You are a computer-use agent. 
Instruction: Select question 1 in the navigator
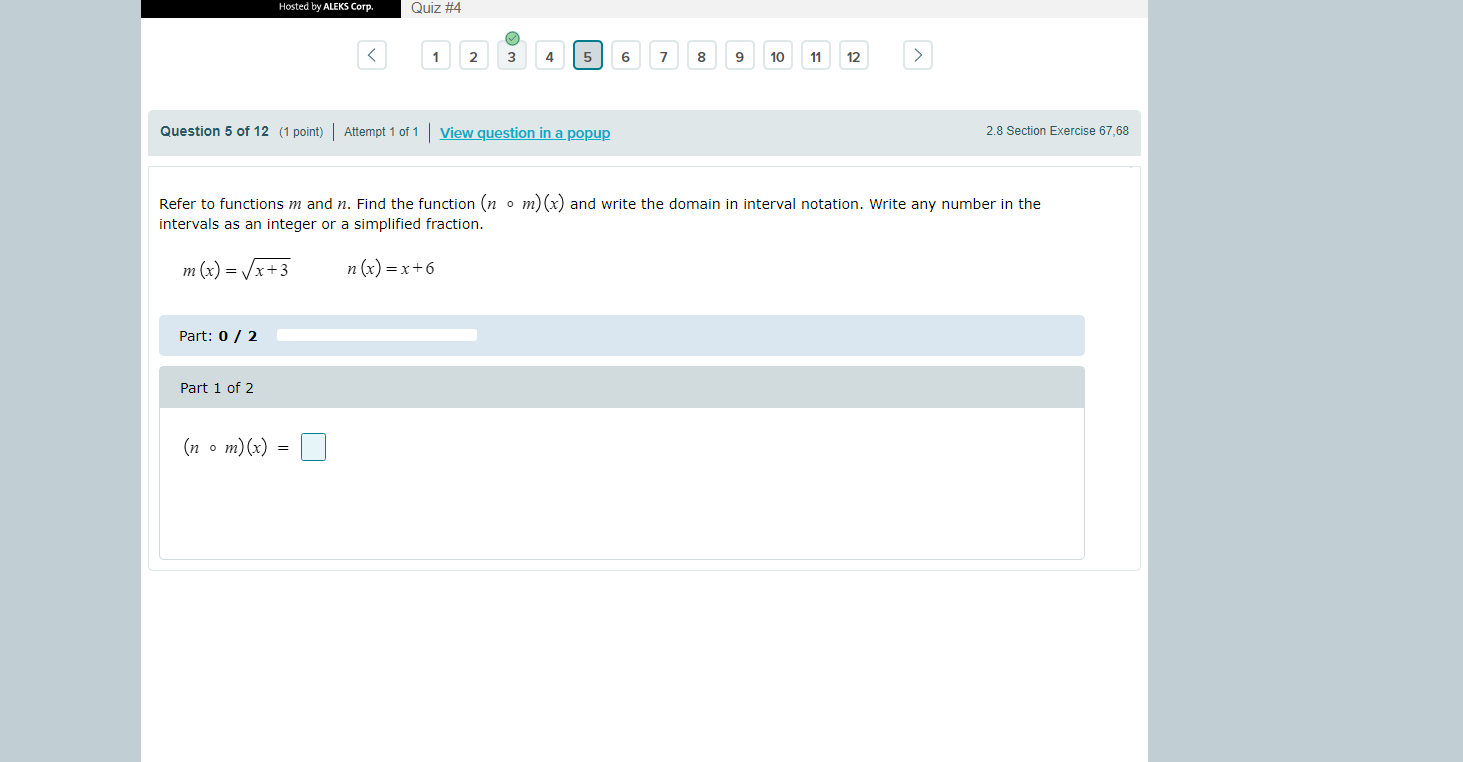435,55
